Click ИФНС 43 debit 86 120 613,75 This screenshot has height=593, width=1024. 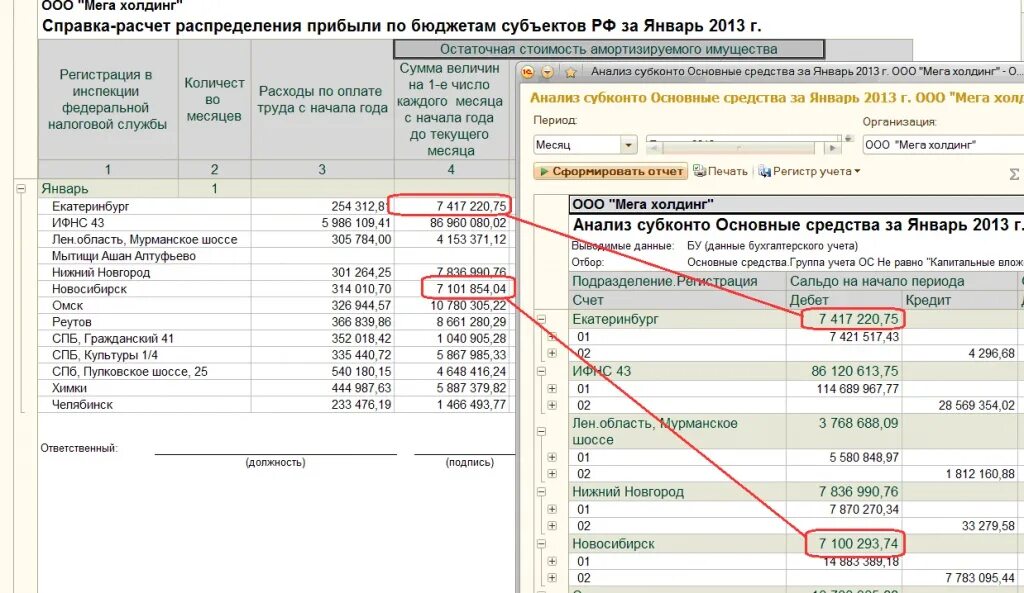coord(855,371)
